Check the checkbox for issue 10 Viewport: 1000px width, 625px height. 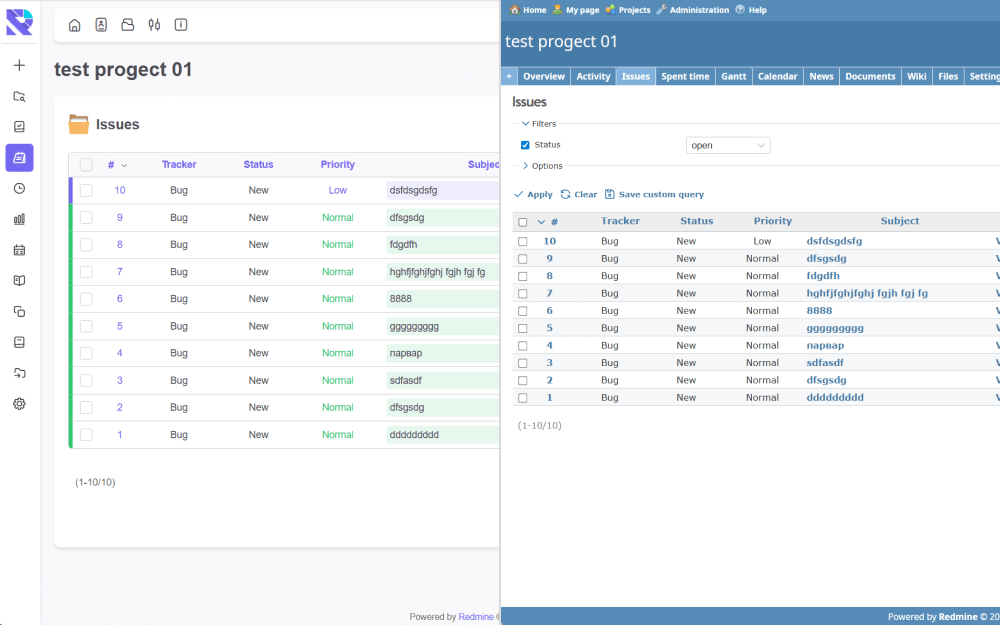[522, 240]
